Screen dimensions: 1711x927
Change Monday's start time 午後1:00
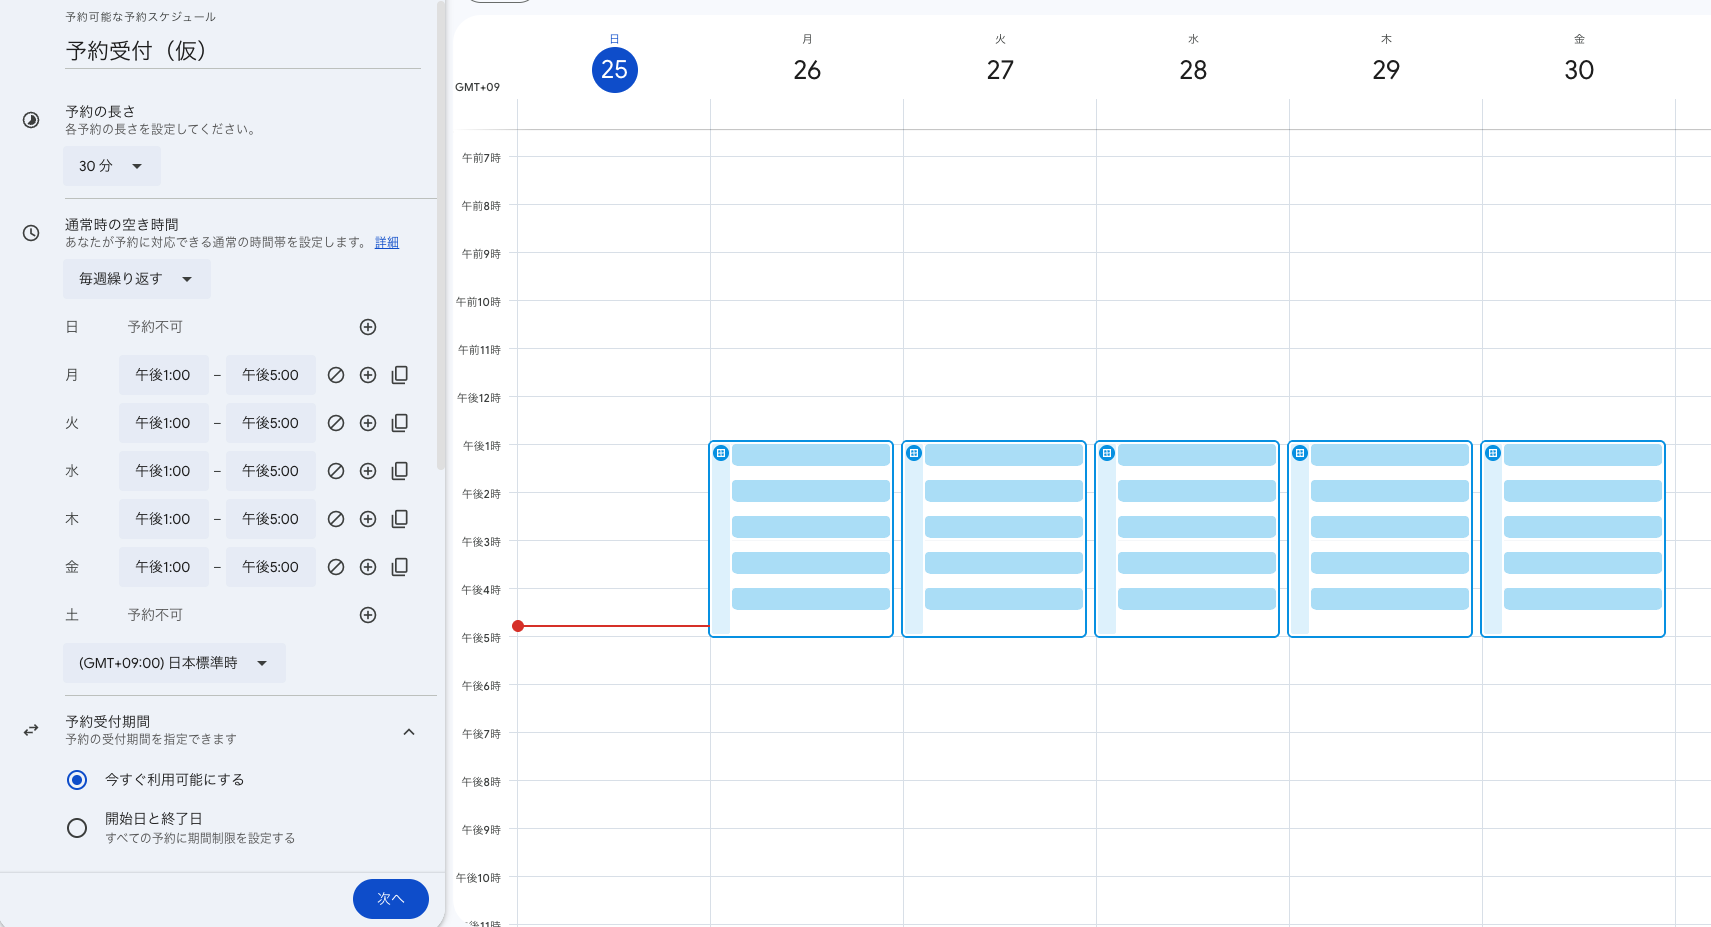point(163,375)
